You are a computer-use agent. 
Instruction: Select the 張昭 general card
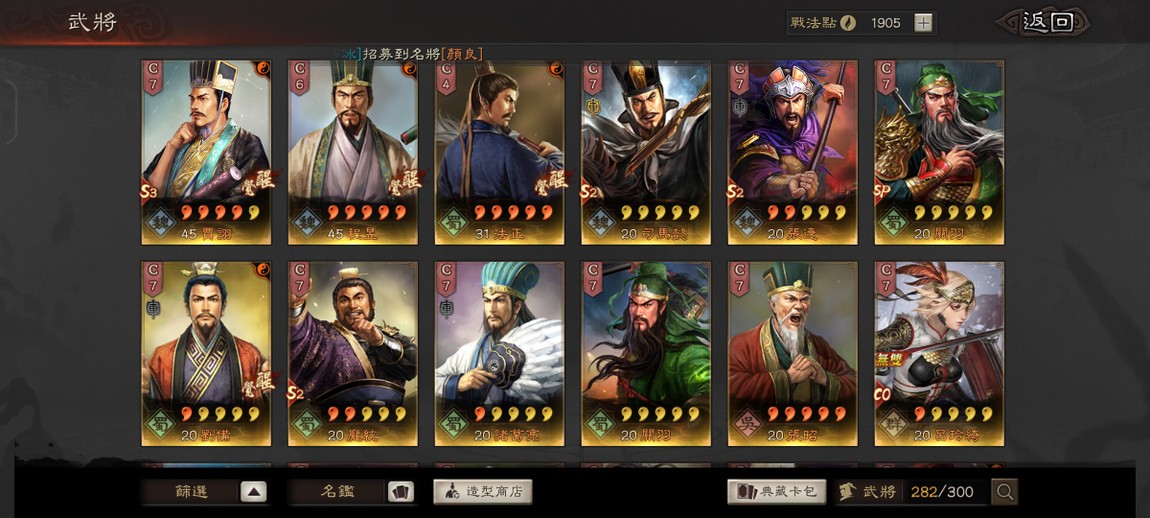coord(793,354)
